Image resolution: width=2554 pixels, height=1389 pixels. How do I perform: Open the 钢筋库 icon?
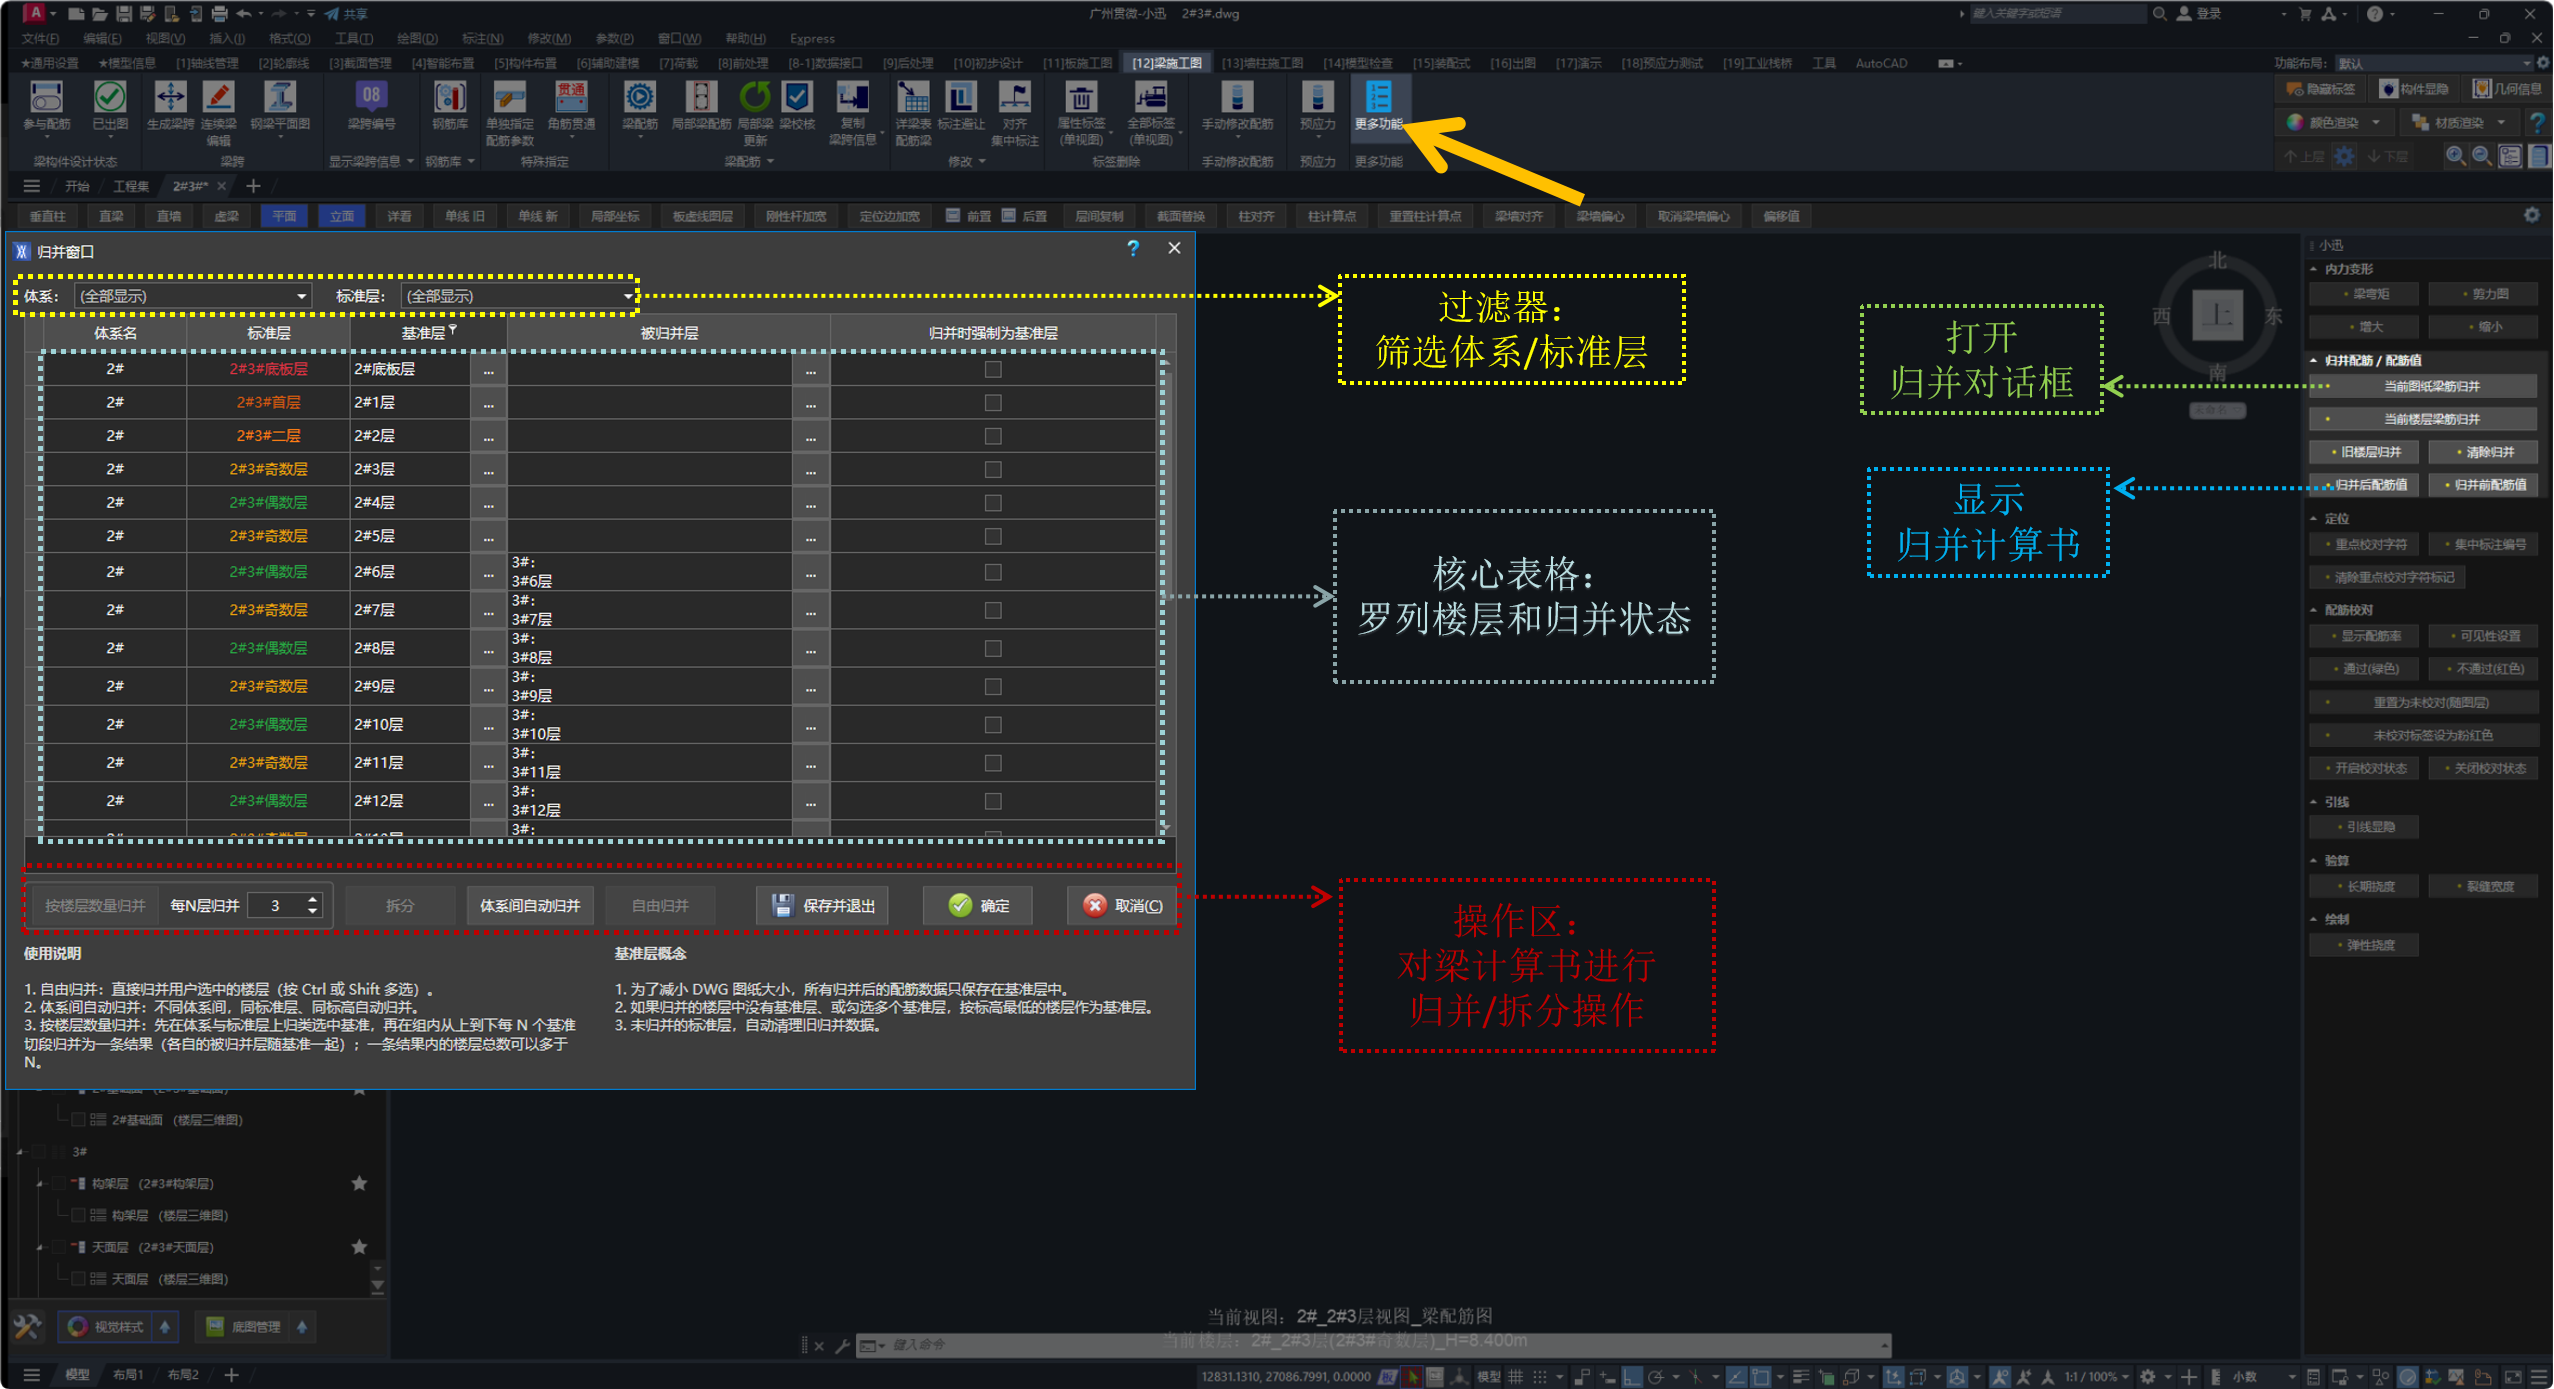(x=450, y=98)
